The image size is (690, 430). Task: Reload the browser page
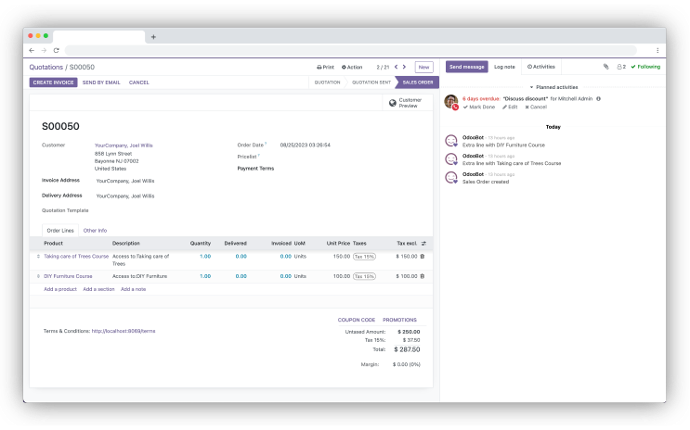point(56,50)
